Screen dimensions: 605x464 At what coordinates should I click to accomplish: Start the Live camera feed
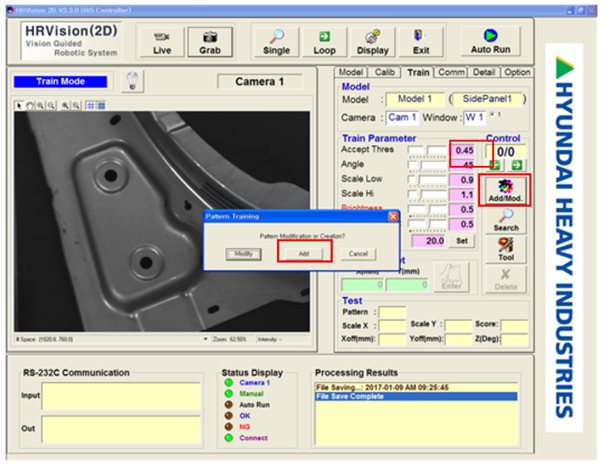(162, 42)
